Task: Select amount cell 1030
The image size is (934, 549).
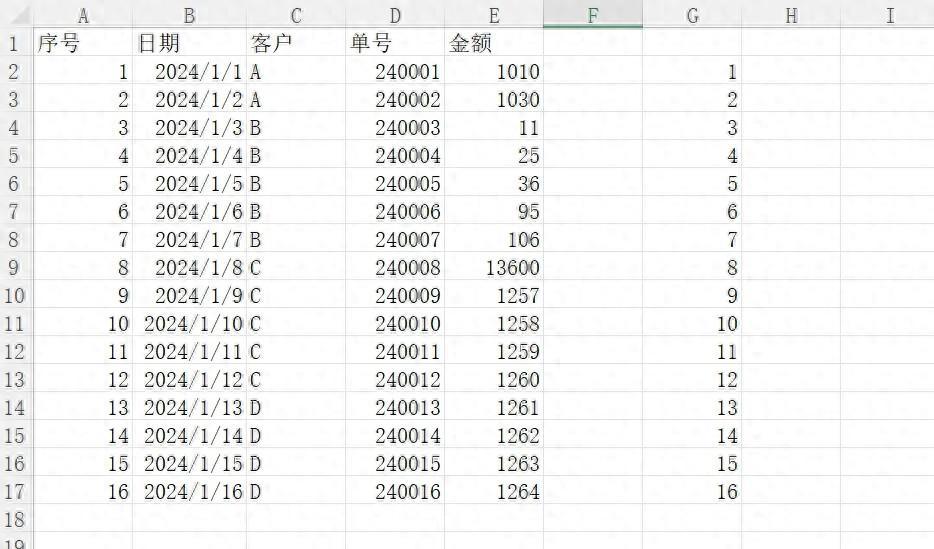Action: pos(494,99)
